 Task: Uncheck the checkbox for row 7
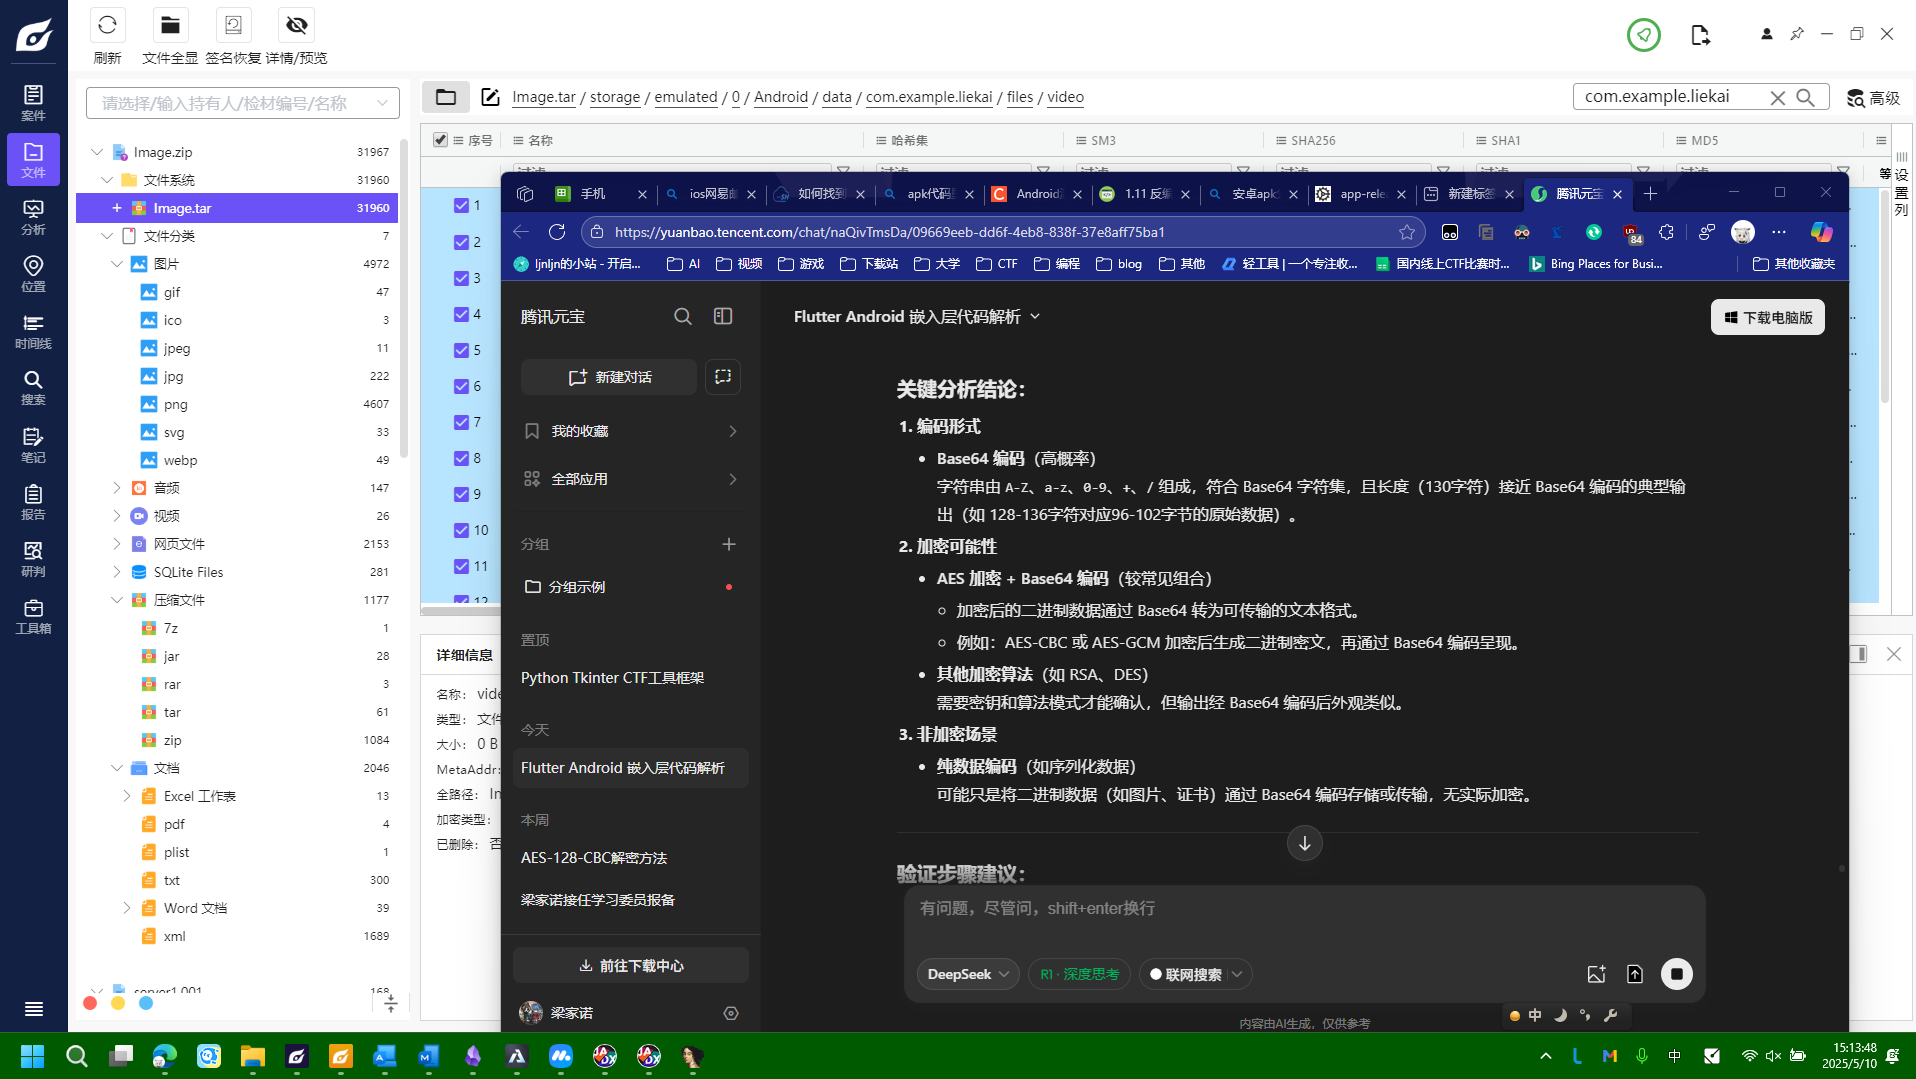pyautogui.click(x=461, y=422)
